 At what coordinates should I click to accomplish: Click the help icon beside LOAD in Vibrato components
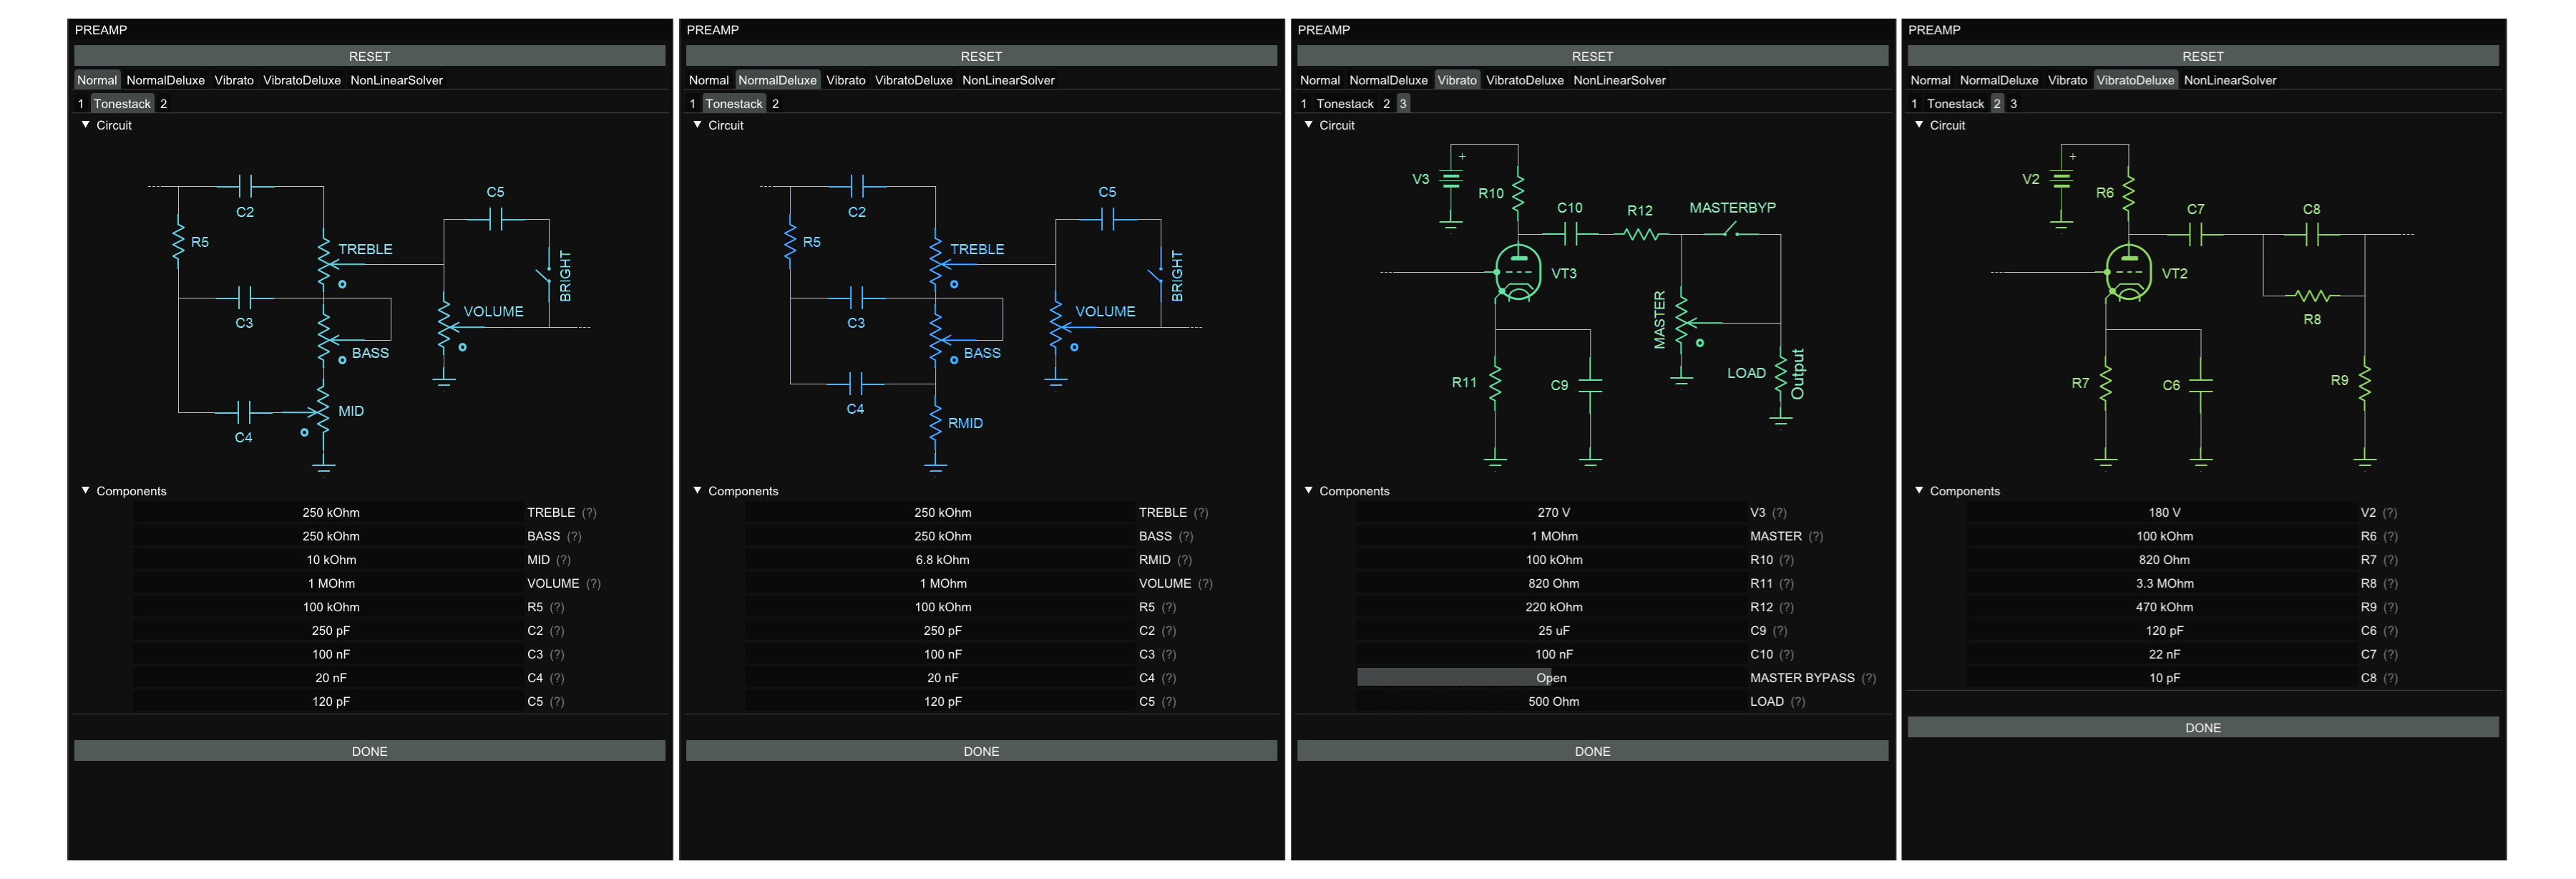pos(1797,701)
